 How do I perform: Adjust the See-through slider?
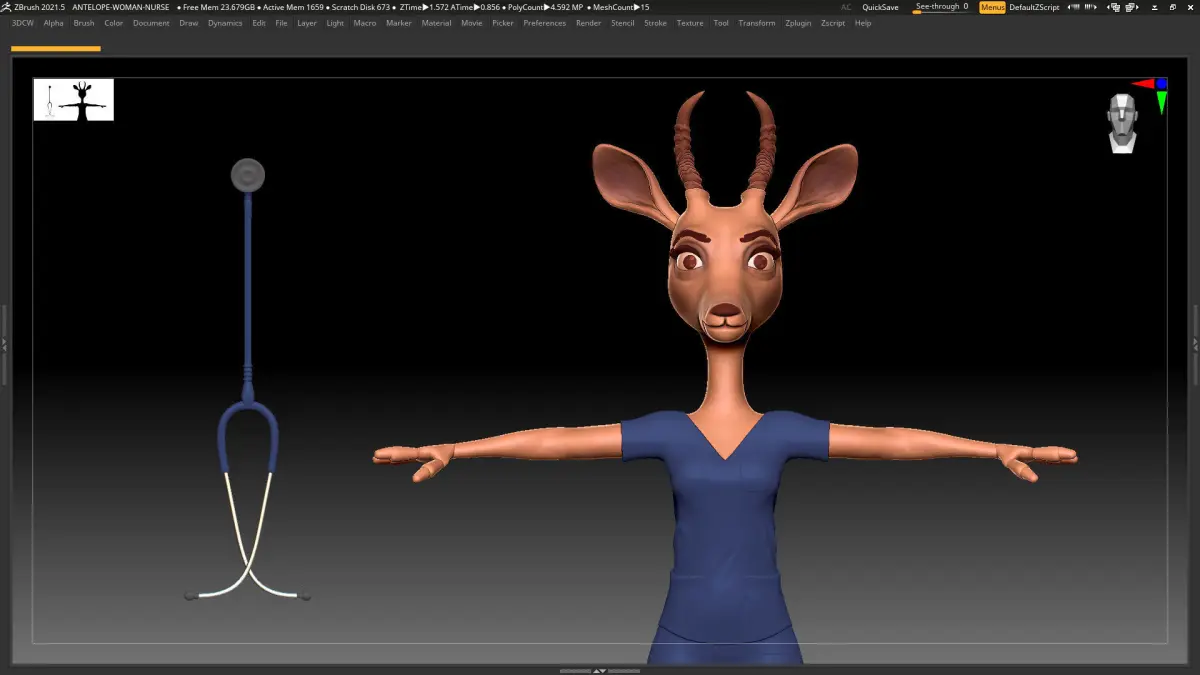point(941,7)
